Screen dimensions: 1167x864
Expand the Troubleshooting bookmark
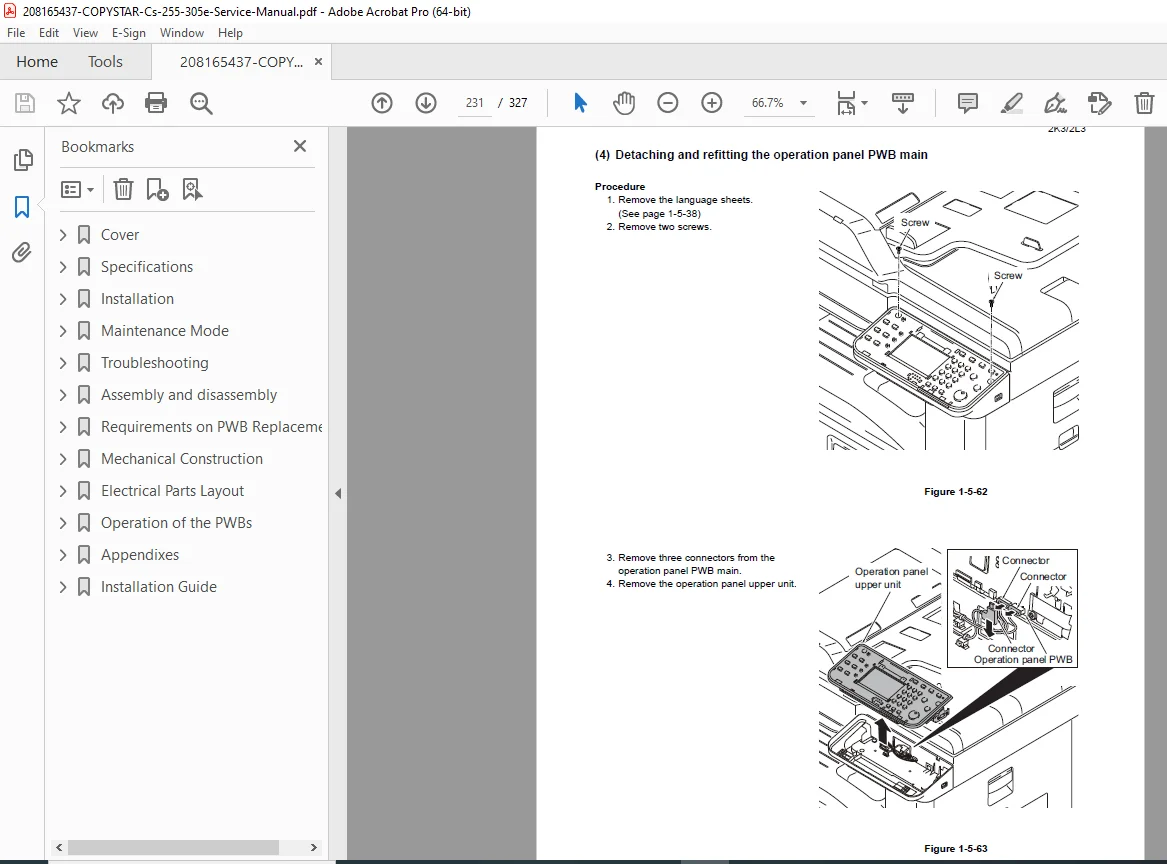pos(63,363)
